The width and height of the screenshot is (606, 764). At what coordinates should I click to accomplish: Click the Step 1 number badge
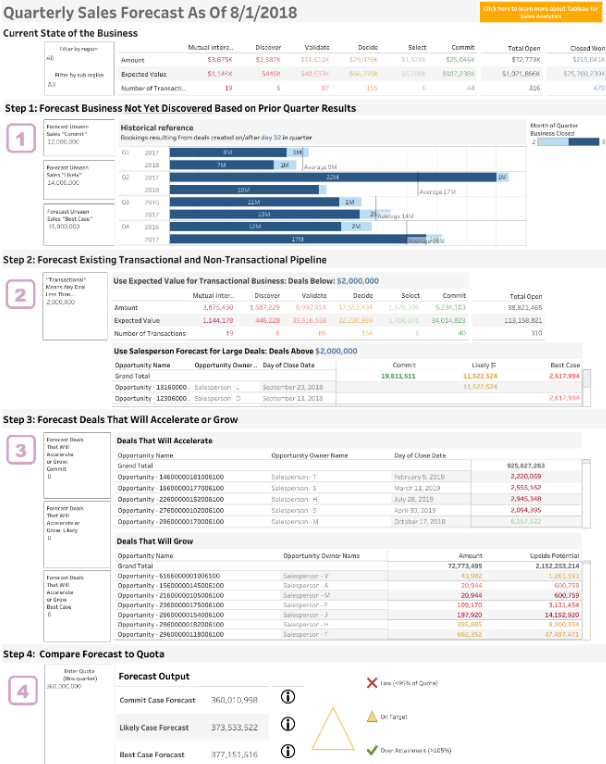click(21, 138)
